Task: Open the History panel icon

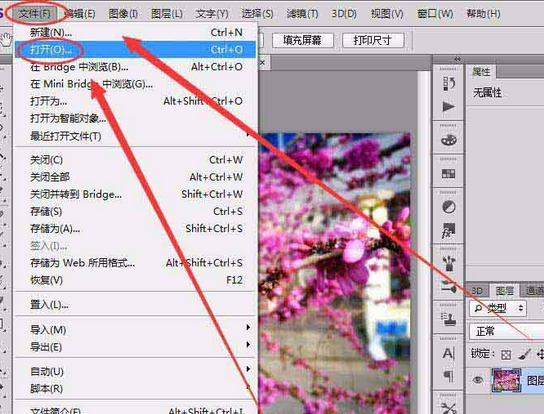Action: pyautogui.click(x=449, y=84)
